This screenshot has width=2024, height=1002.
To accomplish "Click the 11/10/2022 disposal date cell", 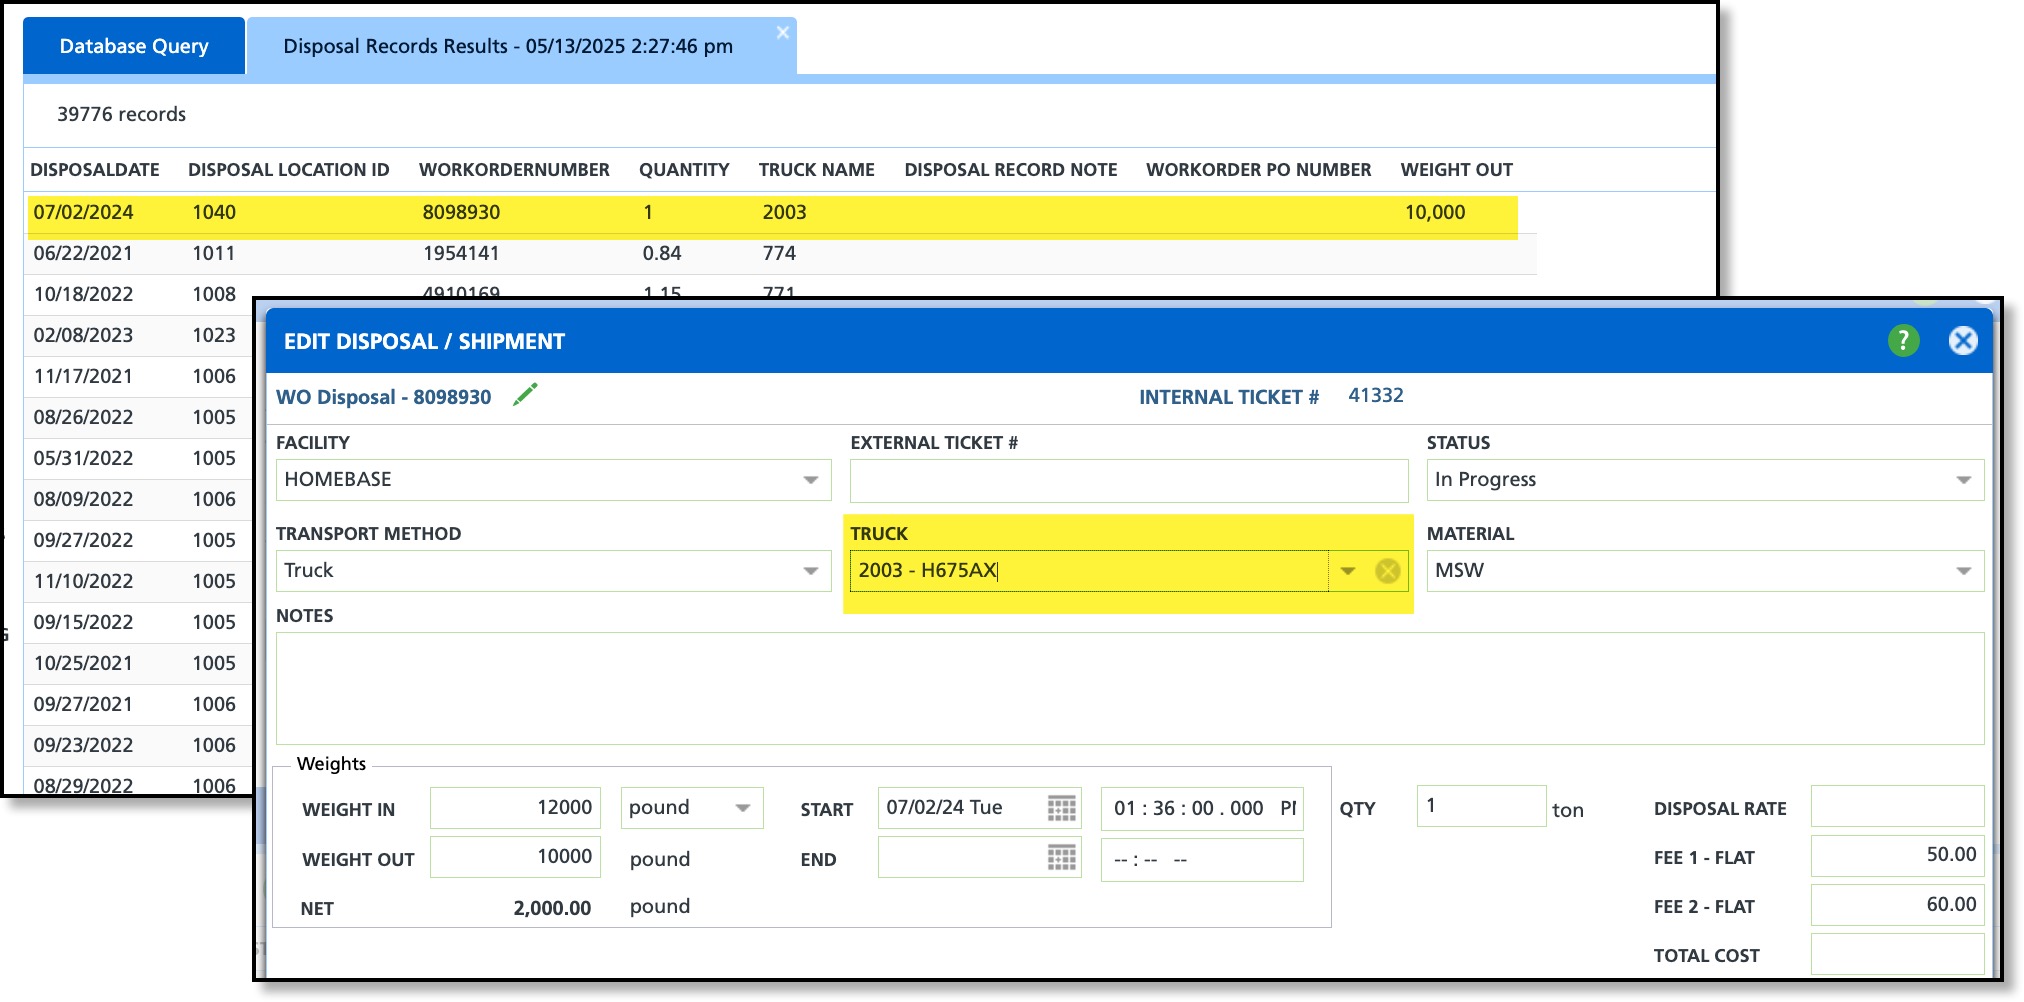I will 83,581.
